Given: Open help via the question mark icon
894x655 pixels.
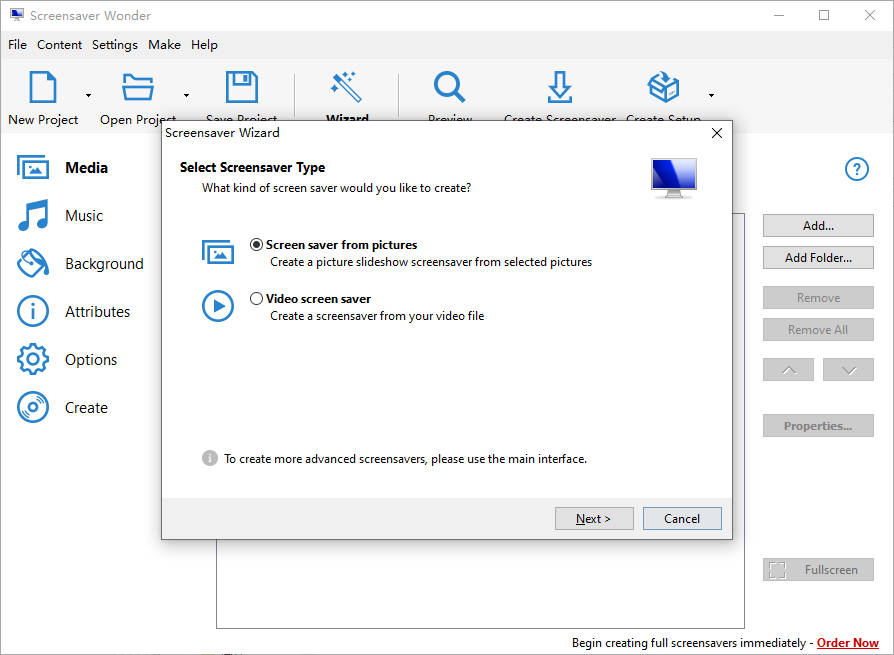Looking at the screenshot, I should [857, 169].
